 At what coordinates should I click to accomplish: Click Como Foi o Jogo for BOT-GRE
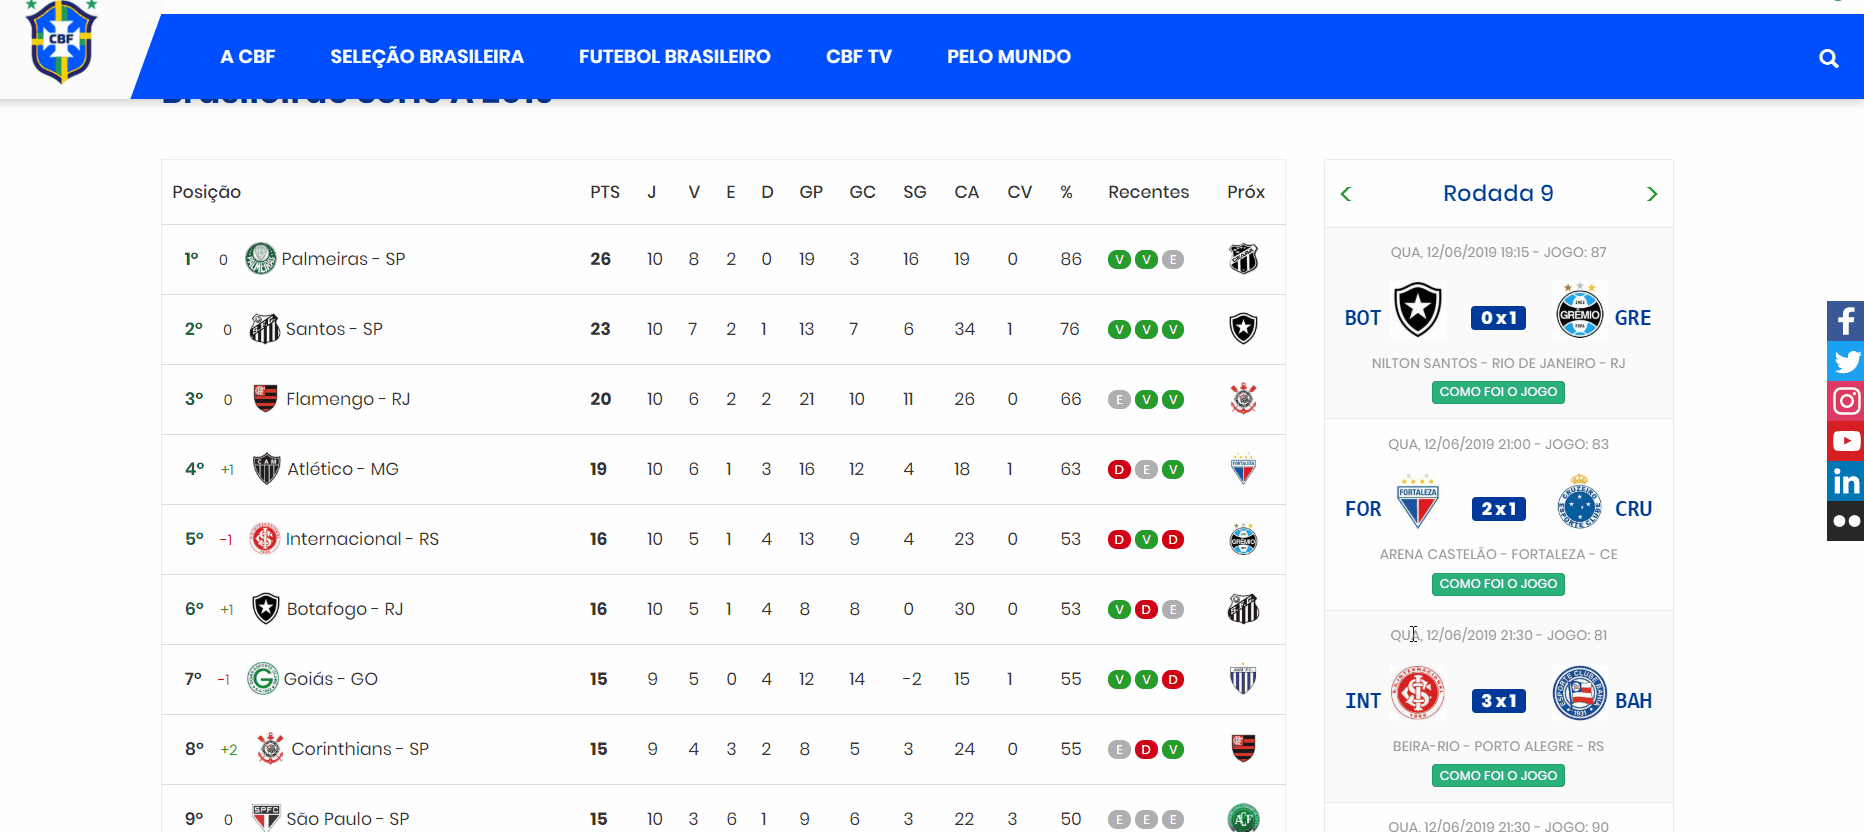1498,392
